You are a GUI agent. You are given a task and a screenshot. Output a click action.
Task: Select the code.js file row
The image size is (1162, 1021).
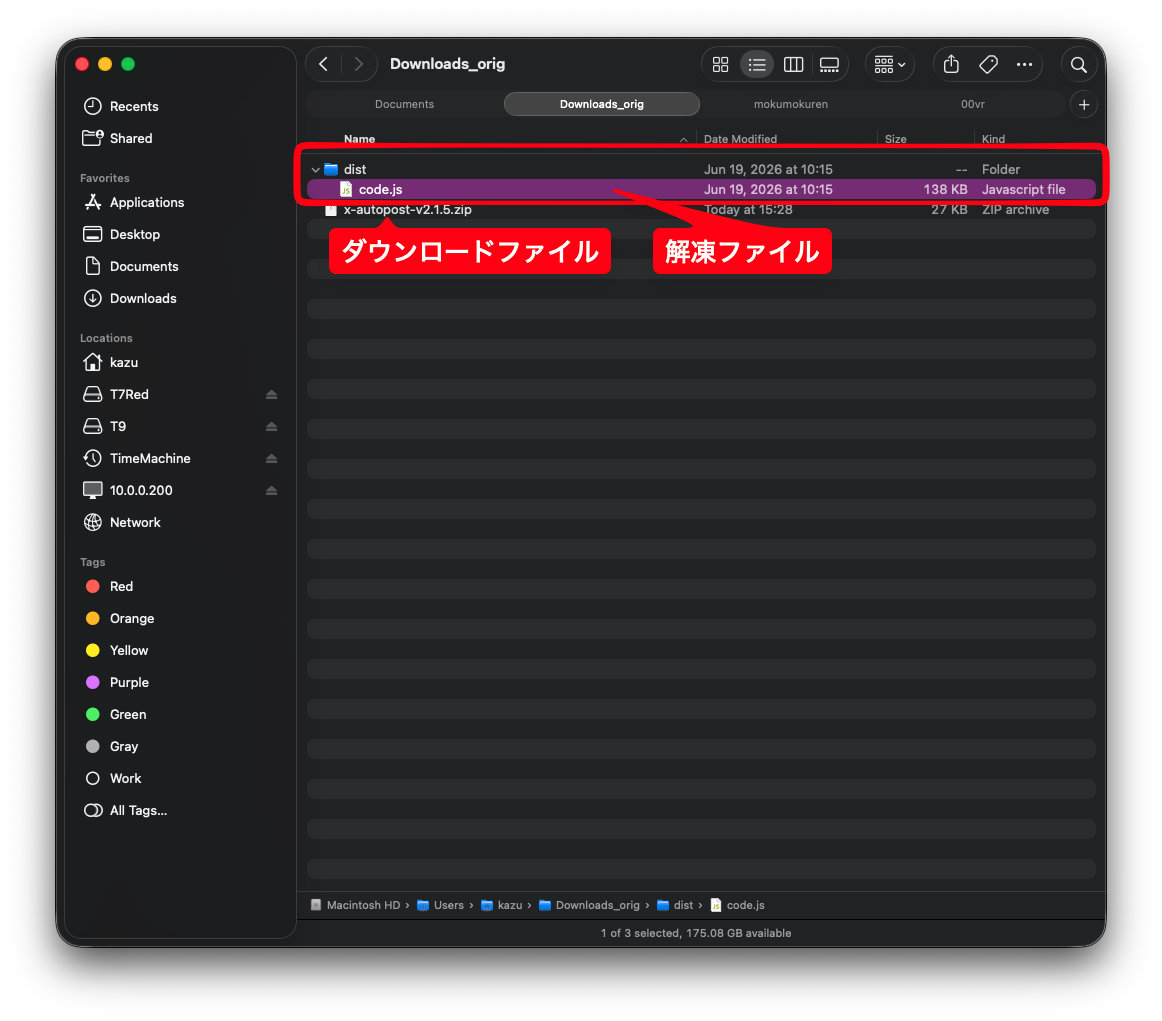701,190
